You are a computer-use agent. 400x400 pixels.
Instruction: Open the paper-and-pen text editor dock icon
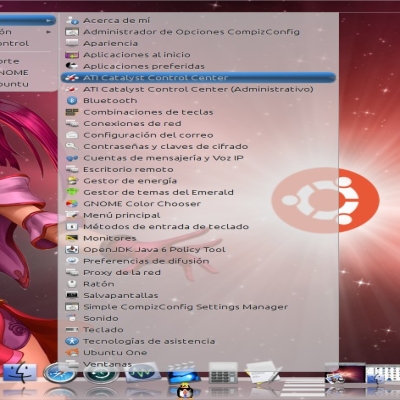tap(263, 373)
